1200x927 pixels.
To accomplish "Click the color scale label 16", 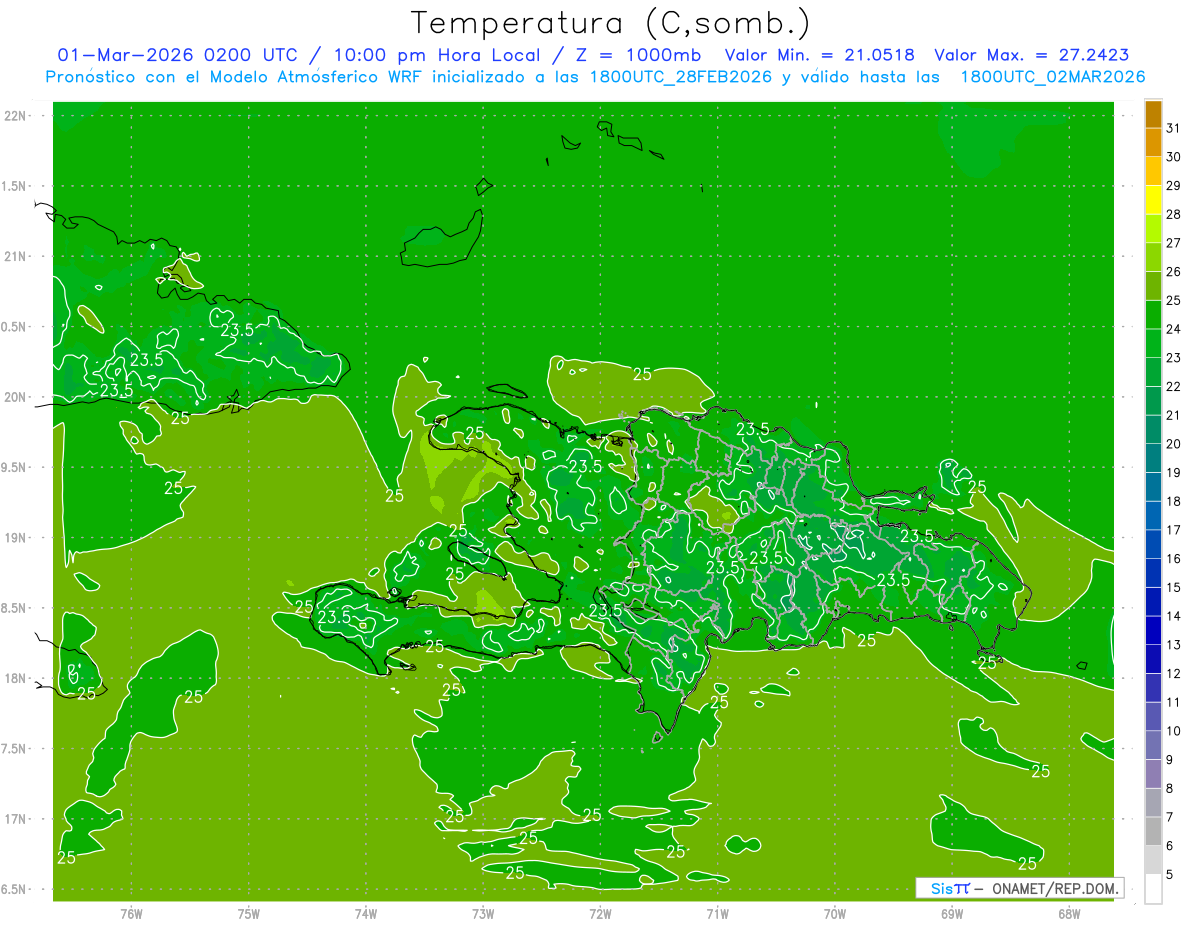I will click(x=1173, y=559).
